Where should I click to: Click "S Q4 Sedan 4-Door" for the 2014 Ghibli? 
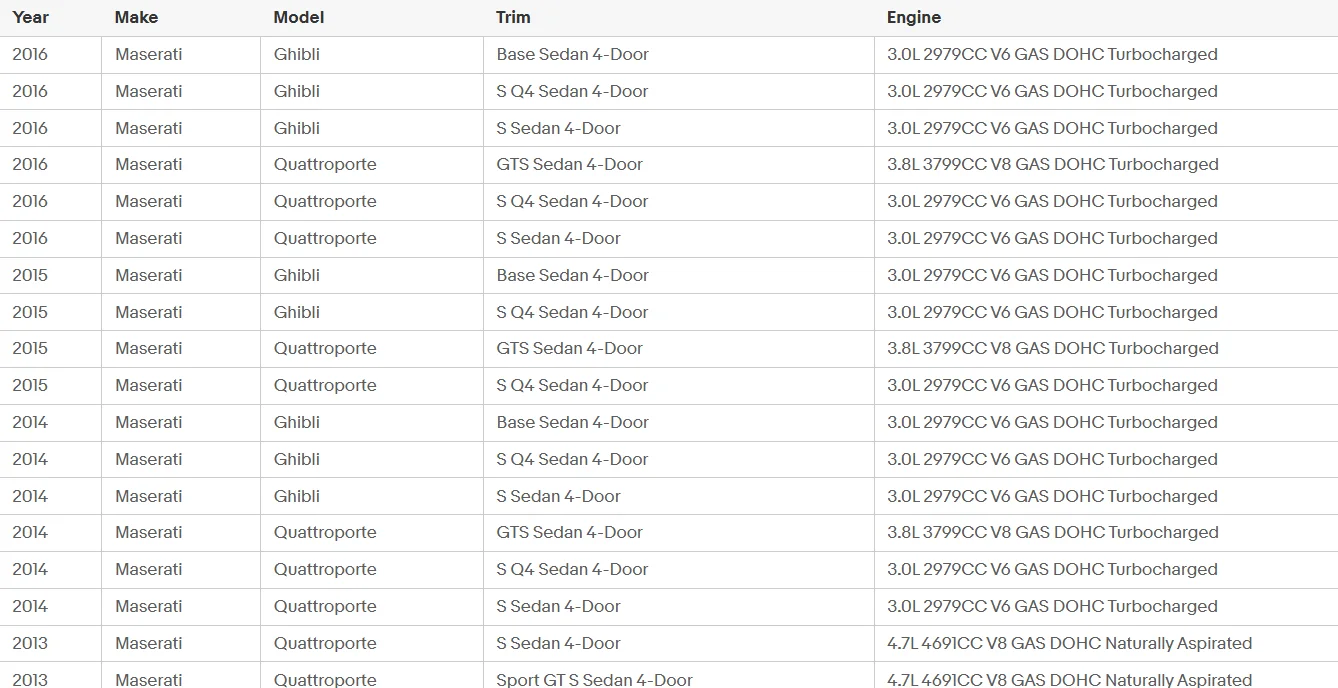coord(573,459)
